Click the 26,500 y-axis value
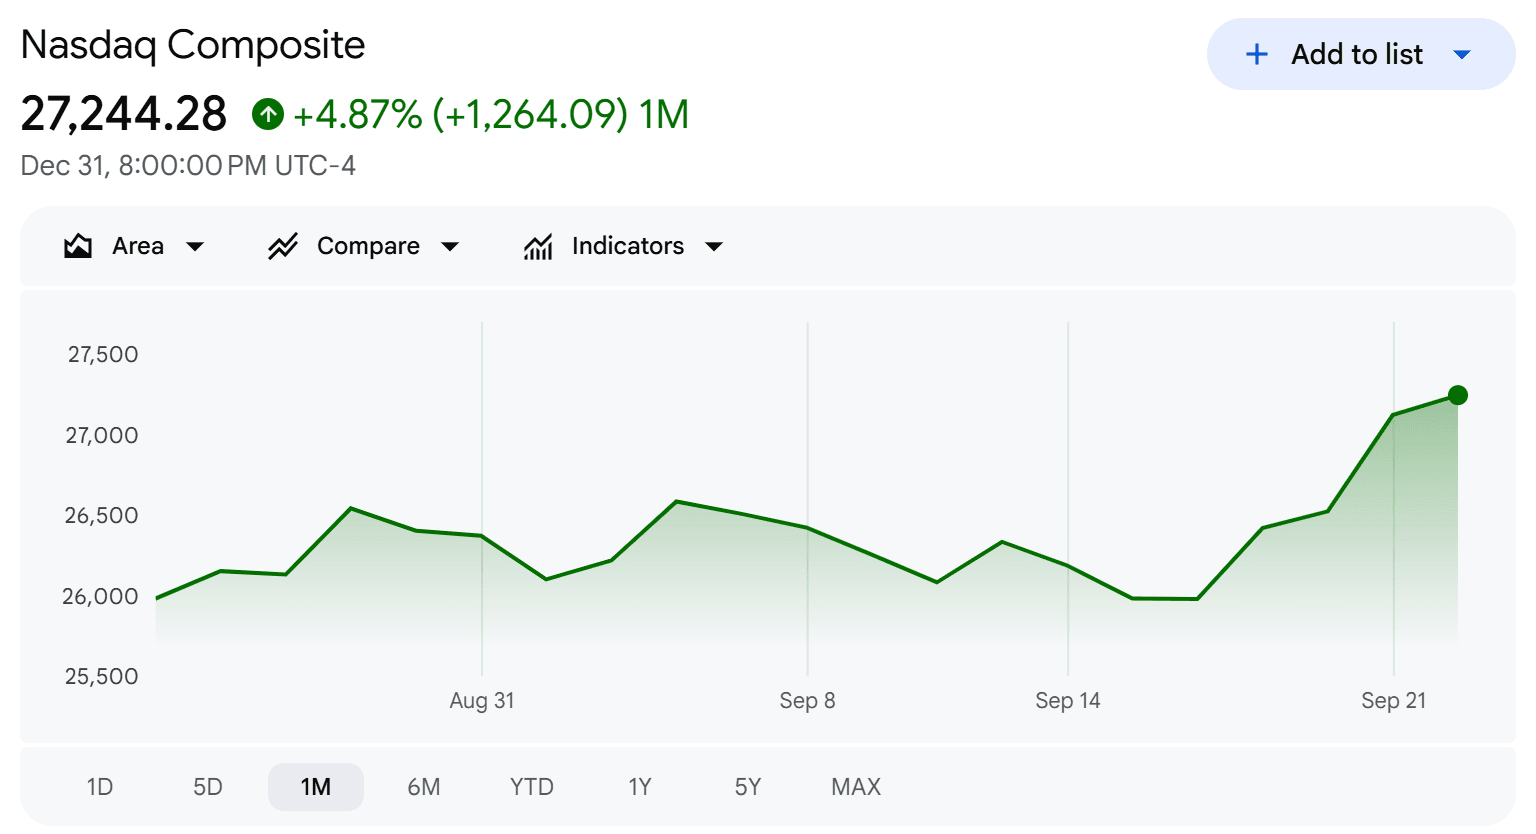 pos(101,516)
